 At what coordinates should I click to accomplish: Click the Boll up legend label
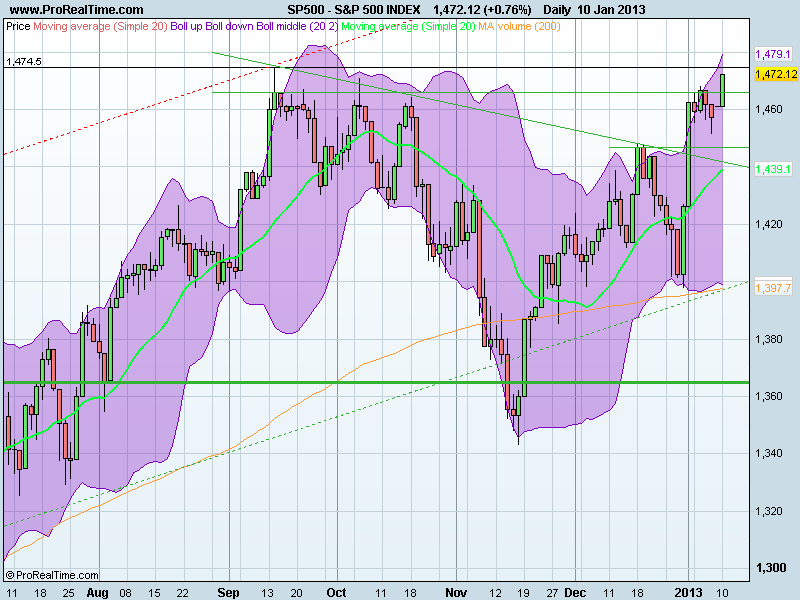[186, 26]
